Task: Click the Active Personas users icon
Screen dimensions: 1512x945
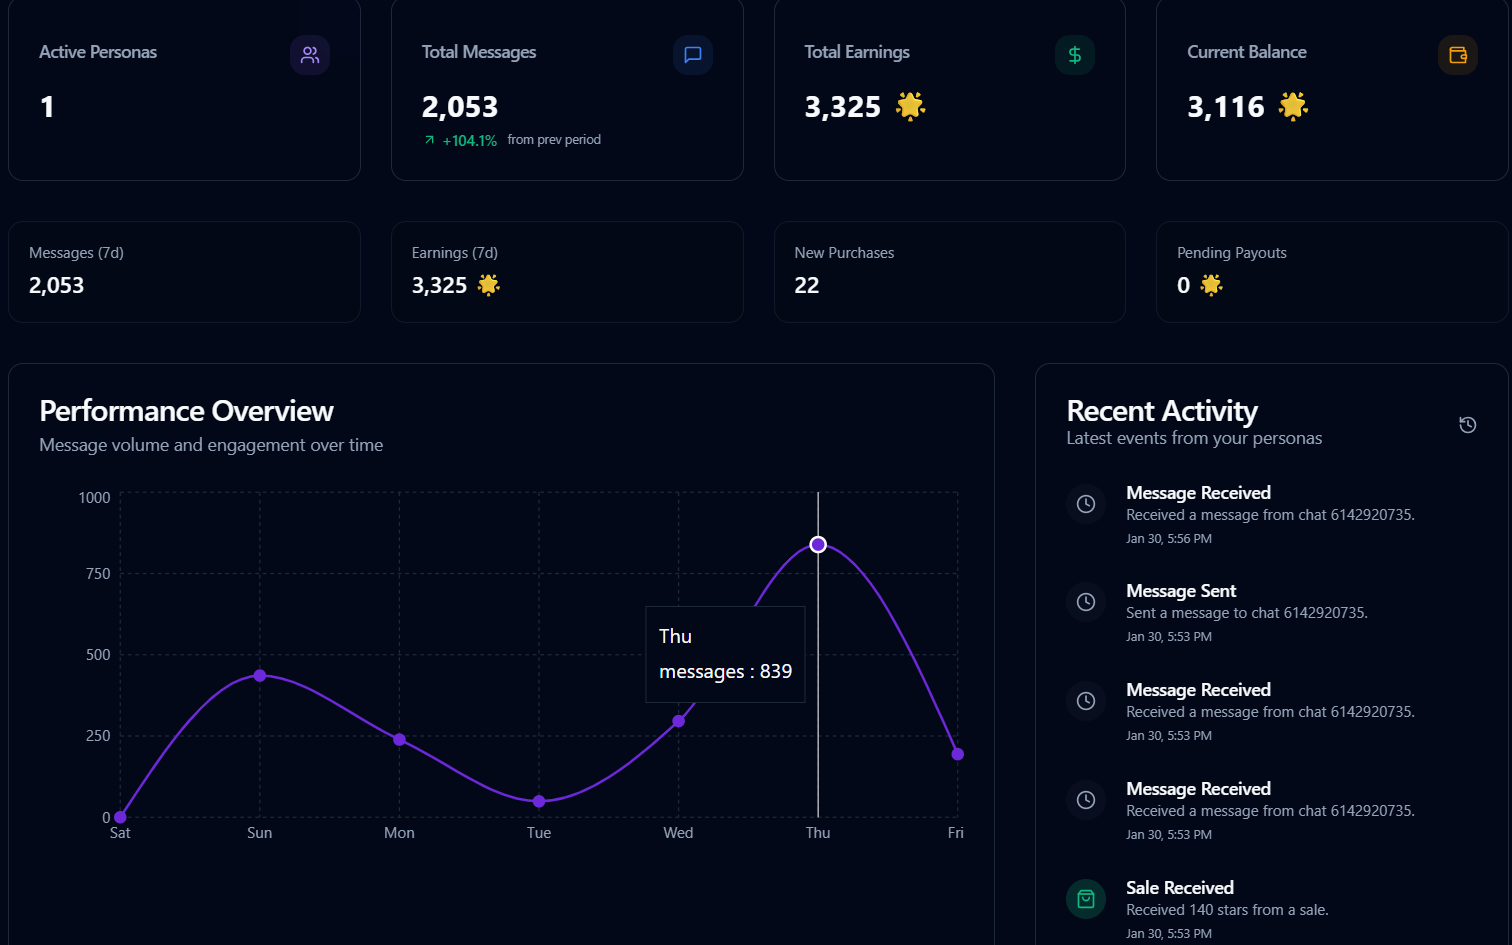Action: (x=310, y=55)
